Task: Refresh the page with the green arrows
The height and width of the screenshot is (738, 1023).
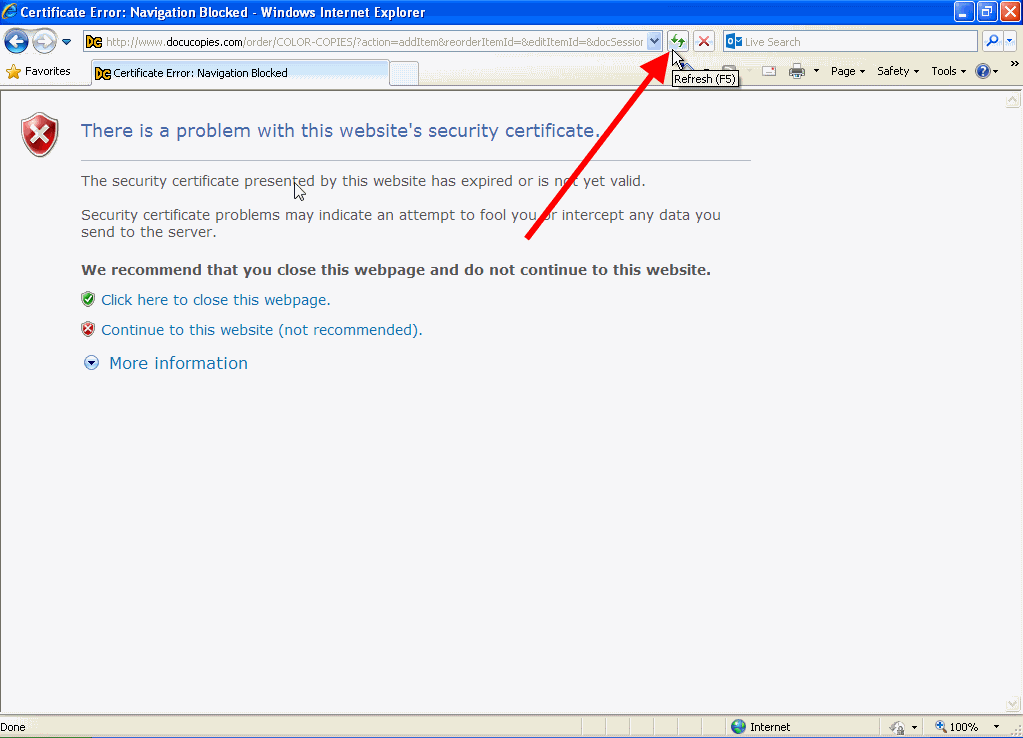Action: (x=678, y=42)
